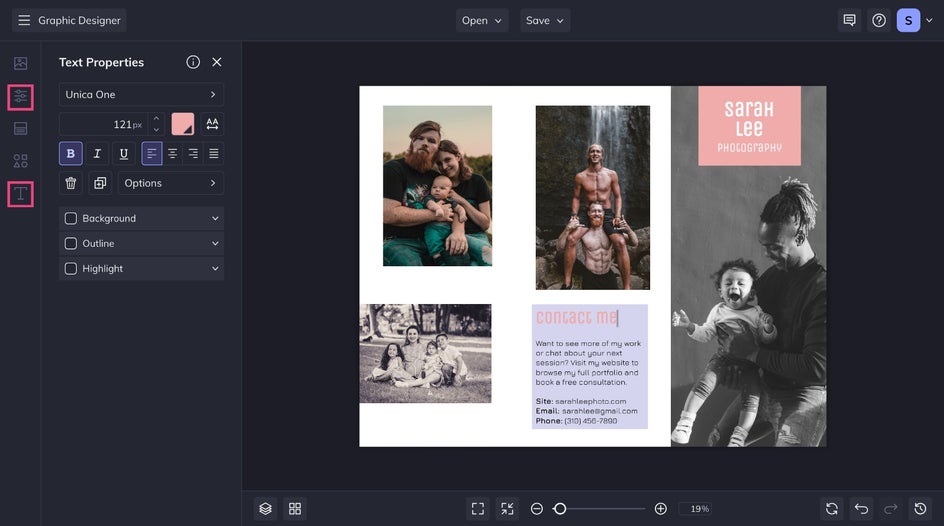Expand the Outline section chevron
Viewport: 944px width, 526px height.
click(215, 243)
